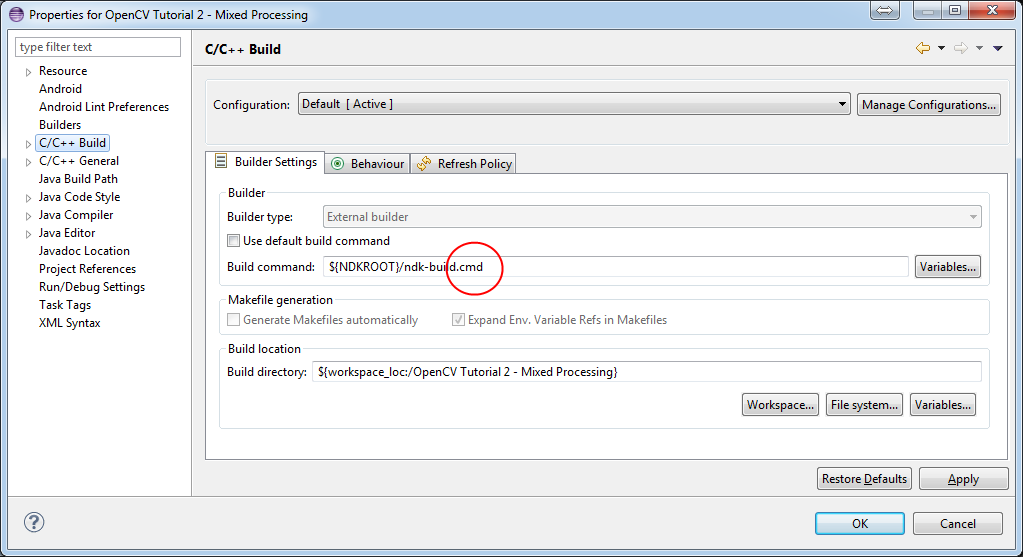Viewport: 1023px width, 557px height.
Task: Click the Restore Defaults button
Action: tap(864, 479)
